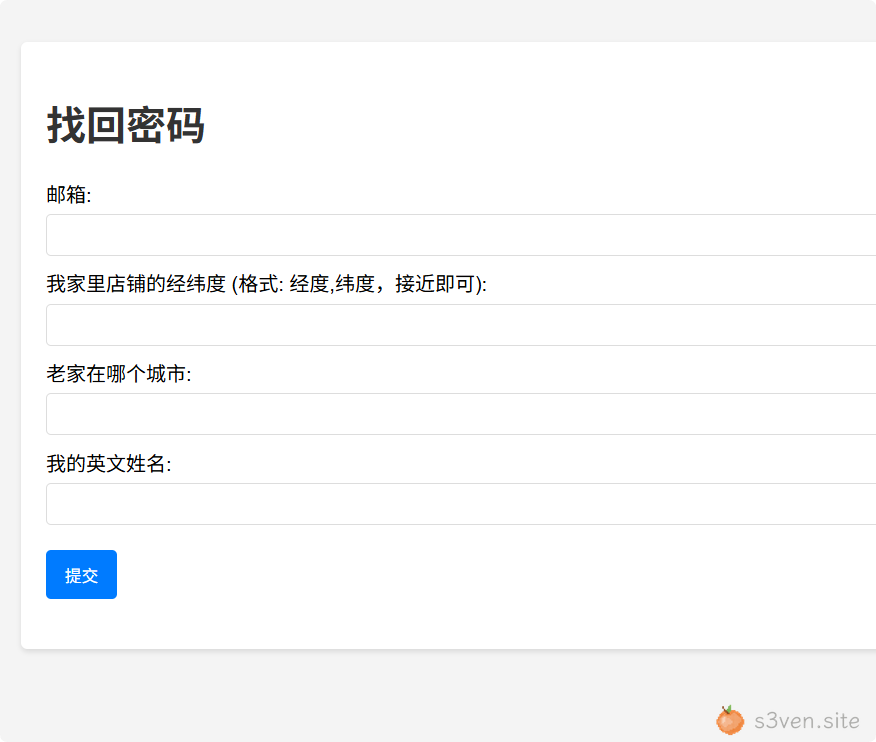This screenshot has width=876, height=742.
Task: Select the 老家在哪个城市 city input box
Action: (461, 414)
